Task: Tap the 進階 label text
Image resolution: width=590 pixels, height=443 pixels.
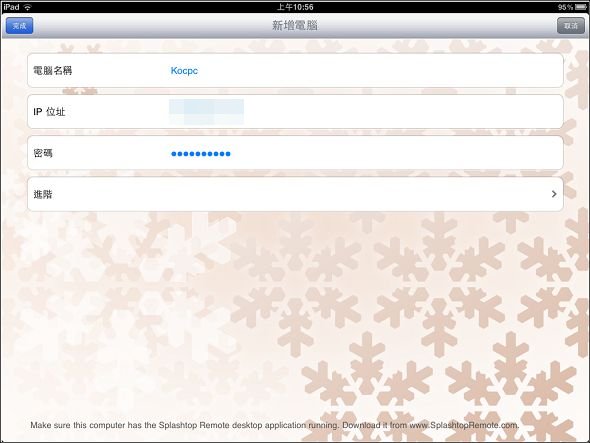Action: (43, 194)
